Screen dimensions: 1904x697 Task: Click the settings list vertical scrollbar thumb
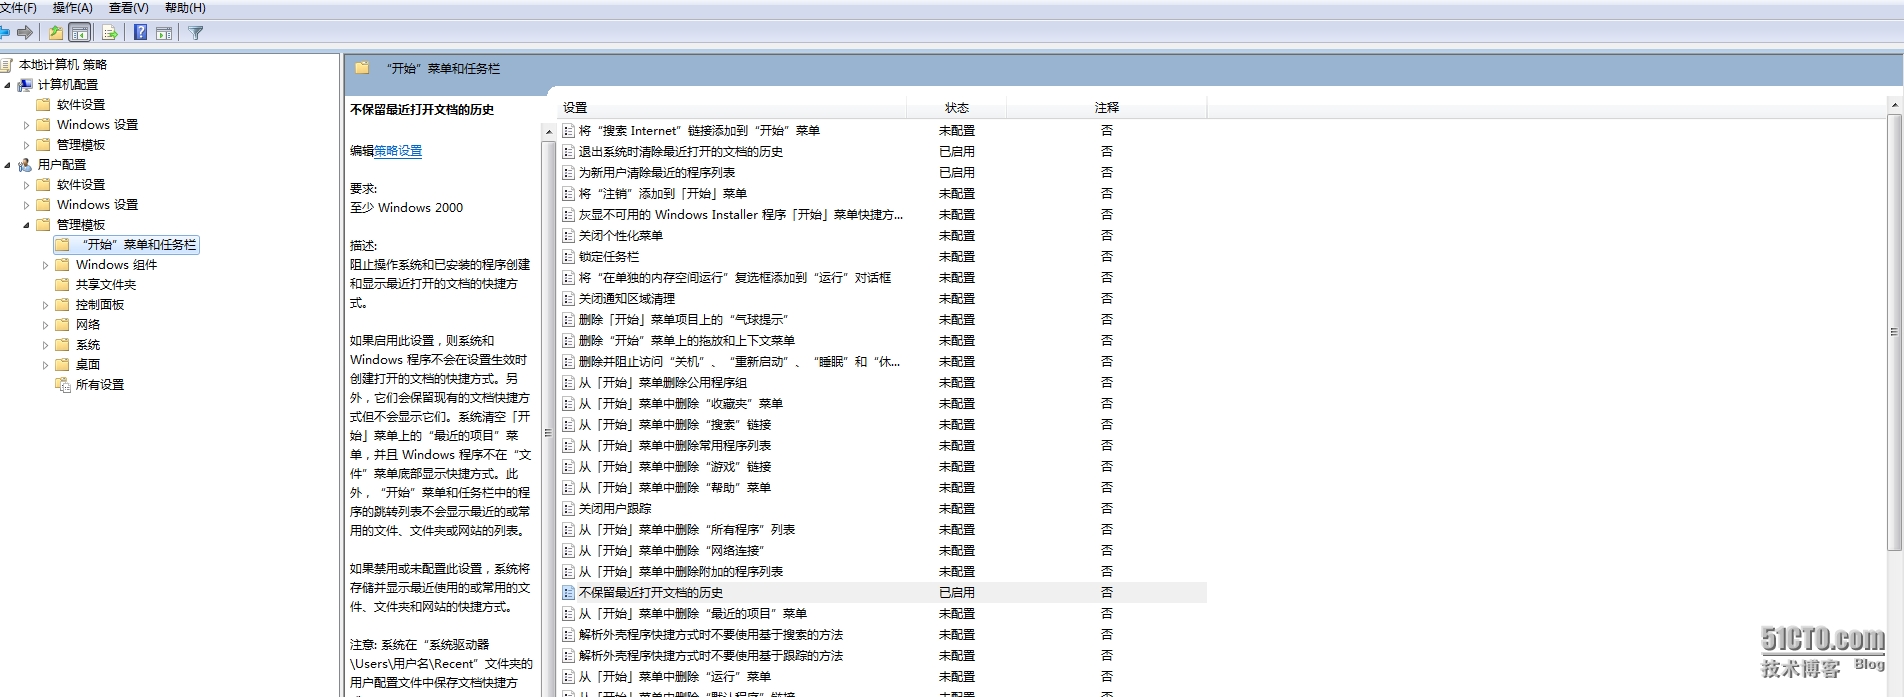(1894, 332)
